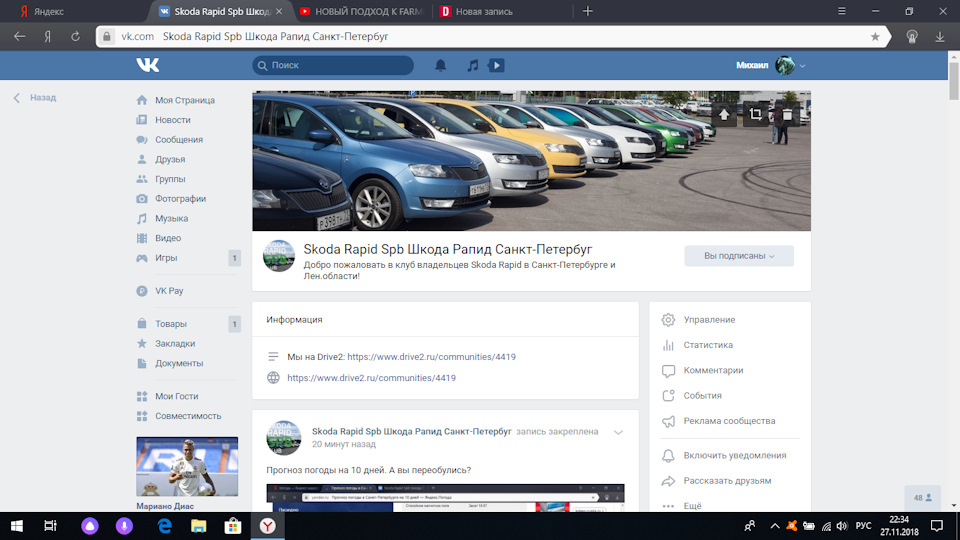Click the Мариано Диас ad image
Screen dimensions: 960x540
[187, 467]
